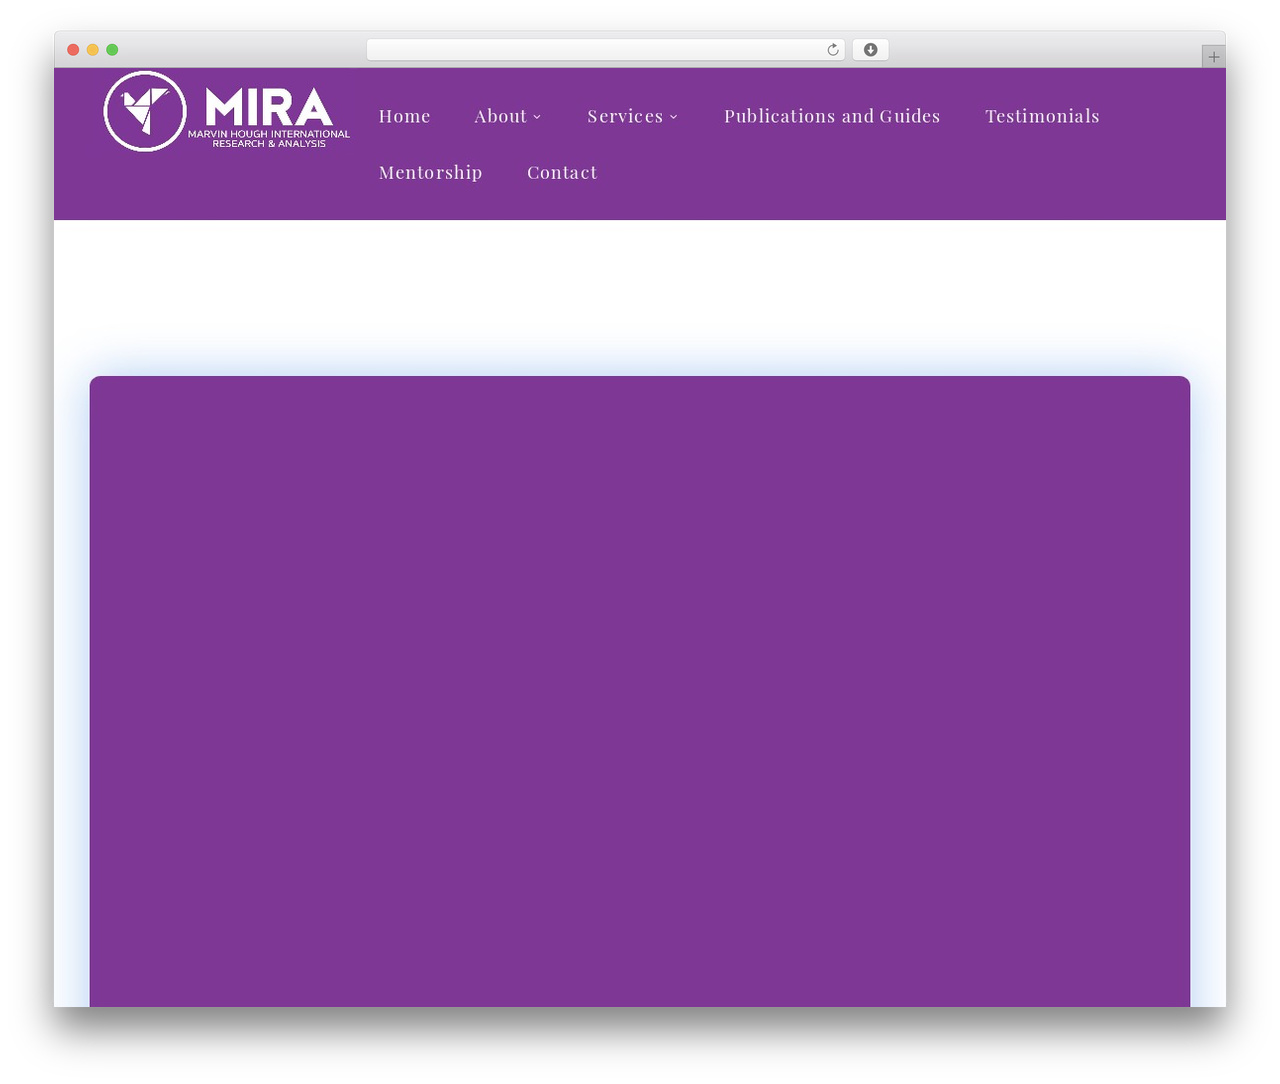Click the red close window button

(x=73, y=50)
